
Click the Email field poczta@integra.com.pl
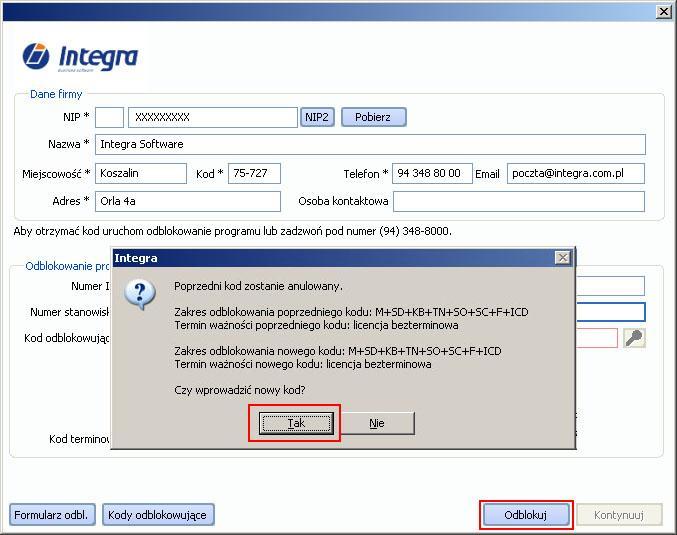tap(576, 173)
